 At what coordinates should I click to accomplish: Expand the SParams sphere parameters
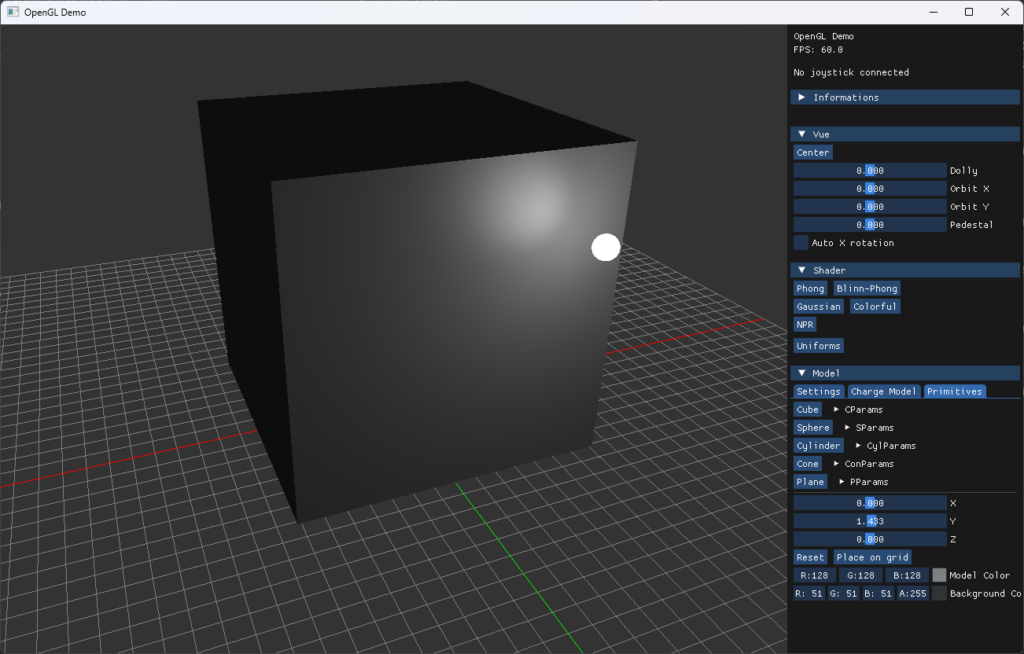[x=869, y=428]
